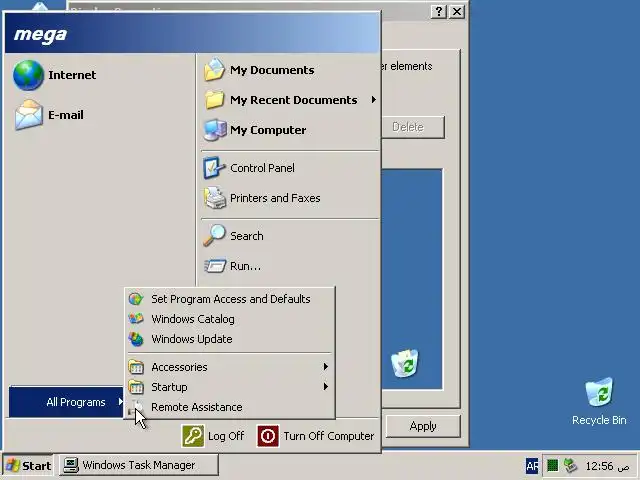The height and width of the screenshot is (480, 640).
Task: Select Printers and Faxes
Action: coord(290,198)
